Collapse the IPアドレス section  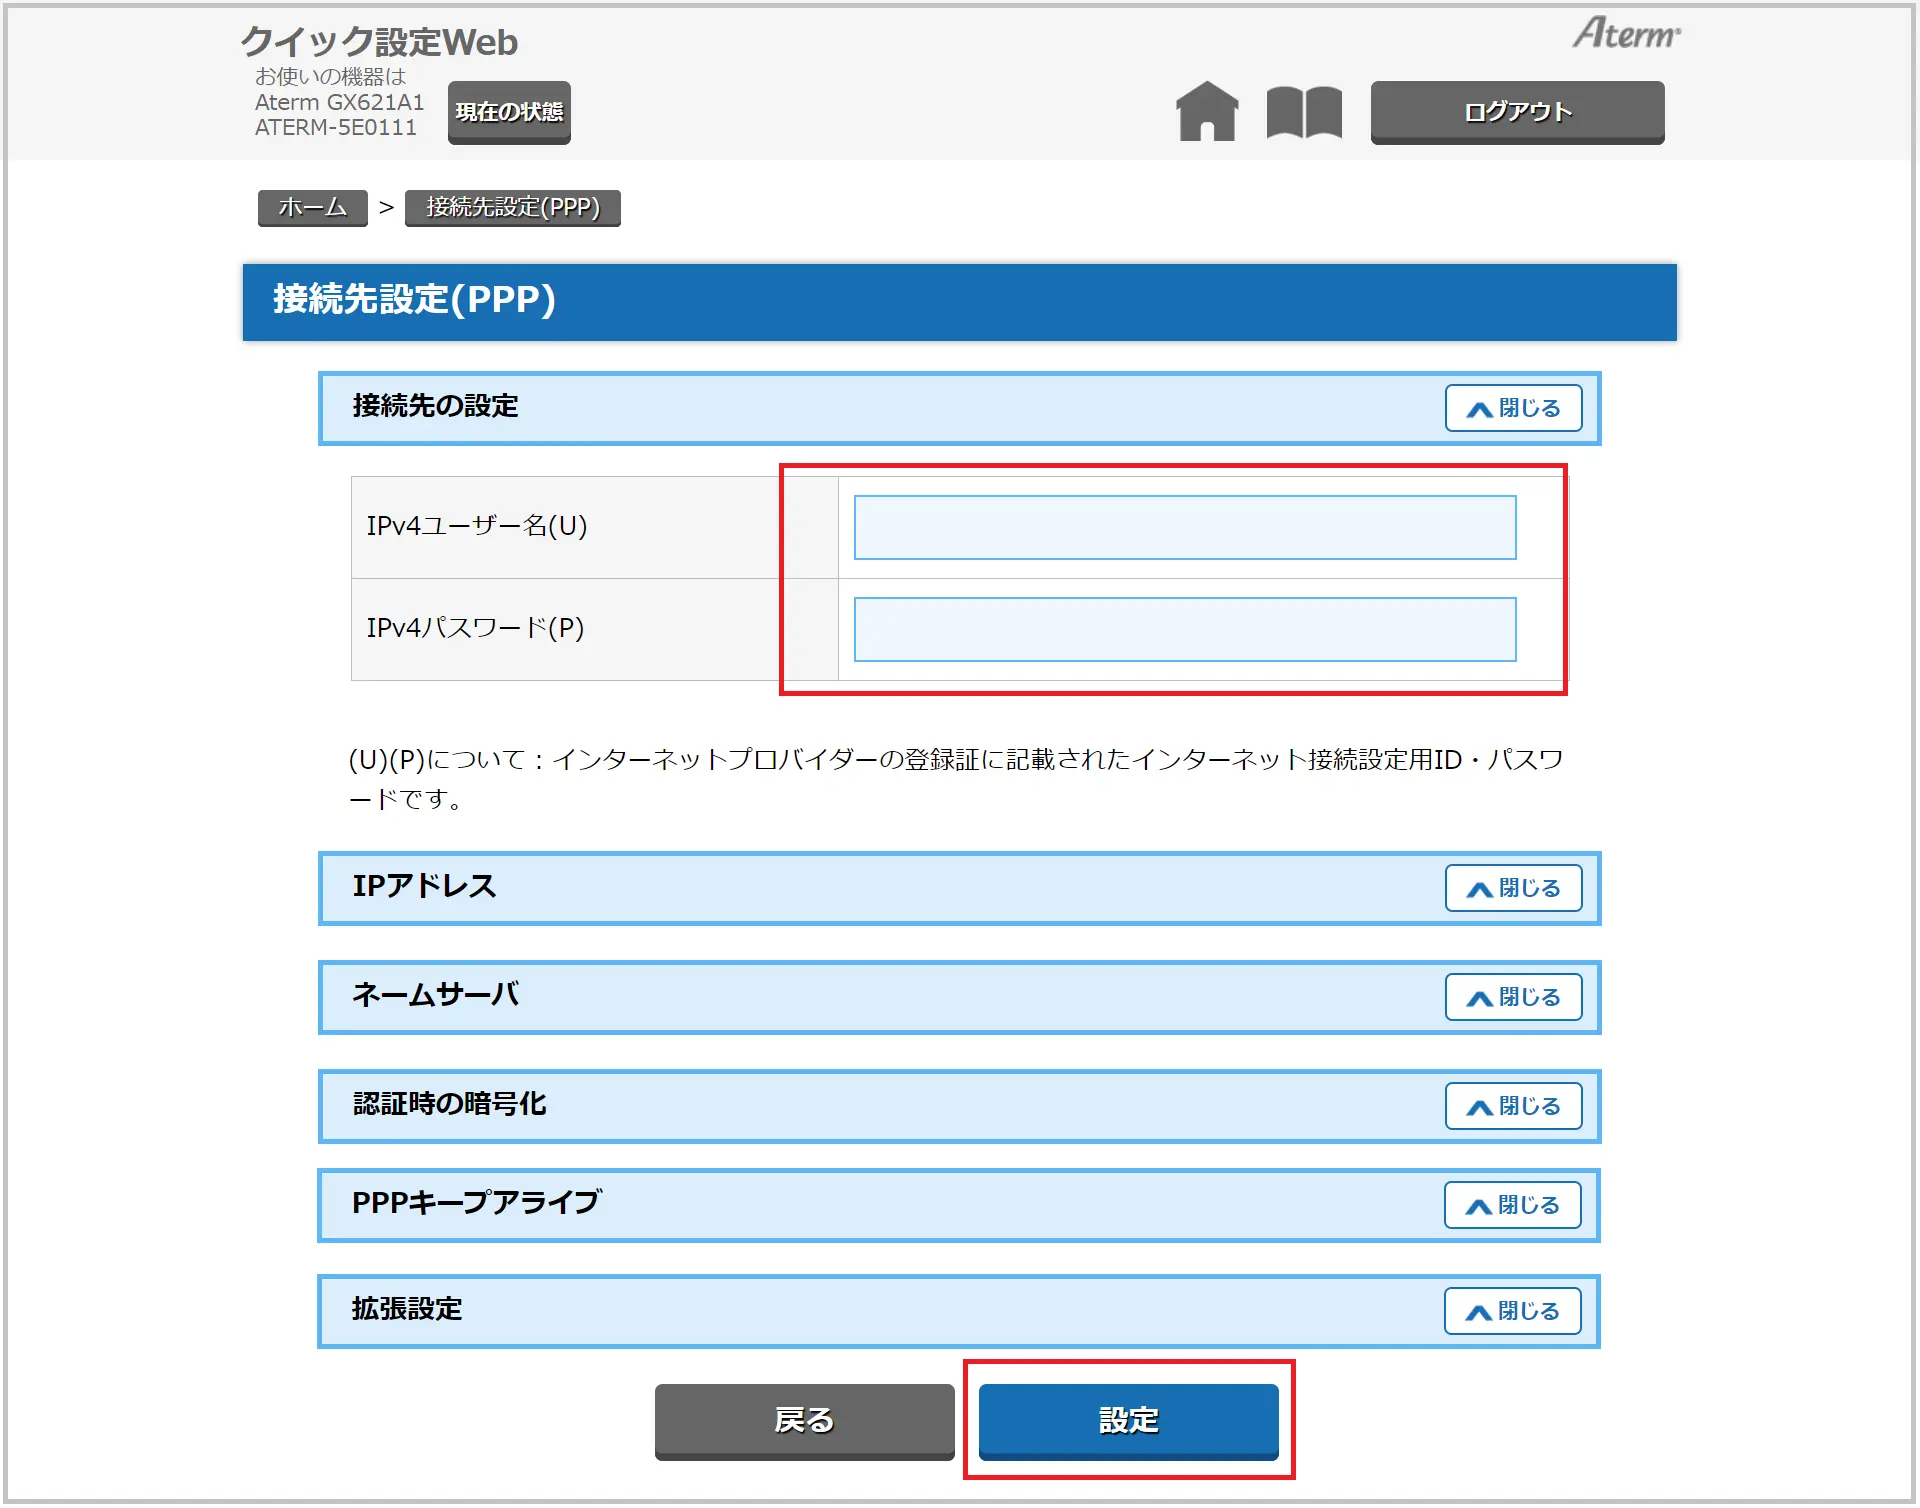point(1513,888)
